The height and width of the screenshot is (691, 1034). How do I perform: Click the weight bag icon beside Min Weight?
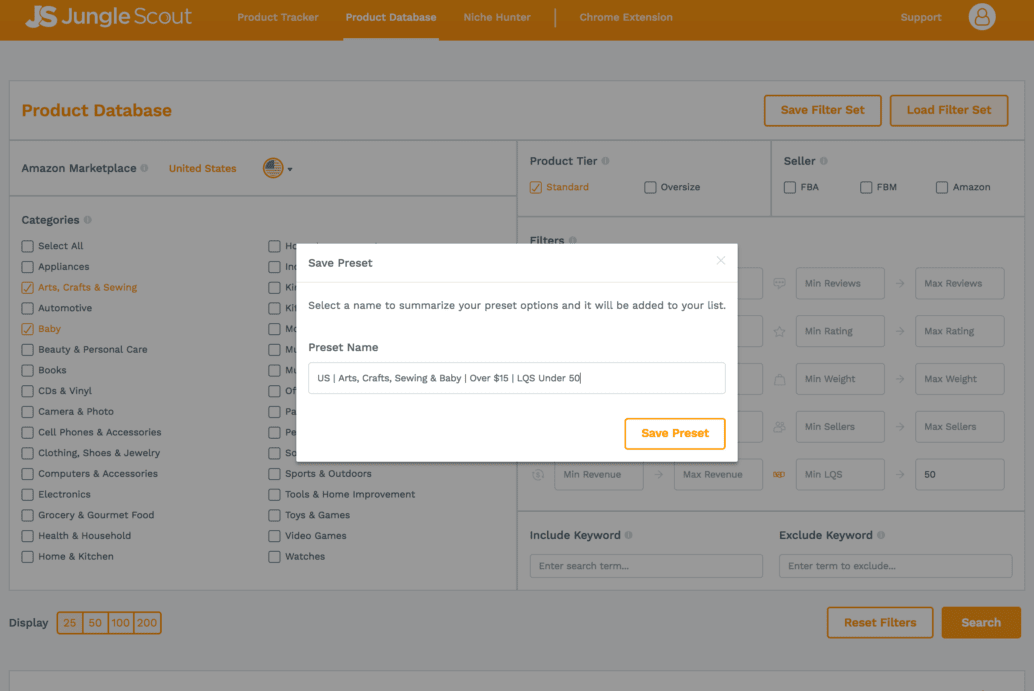(780, 378)
